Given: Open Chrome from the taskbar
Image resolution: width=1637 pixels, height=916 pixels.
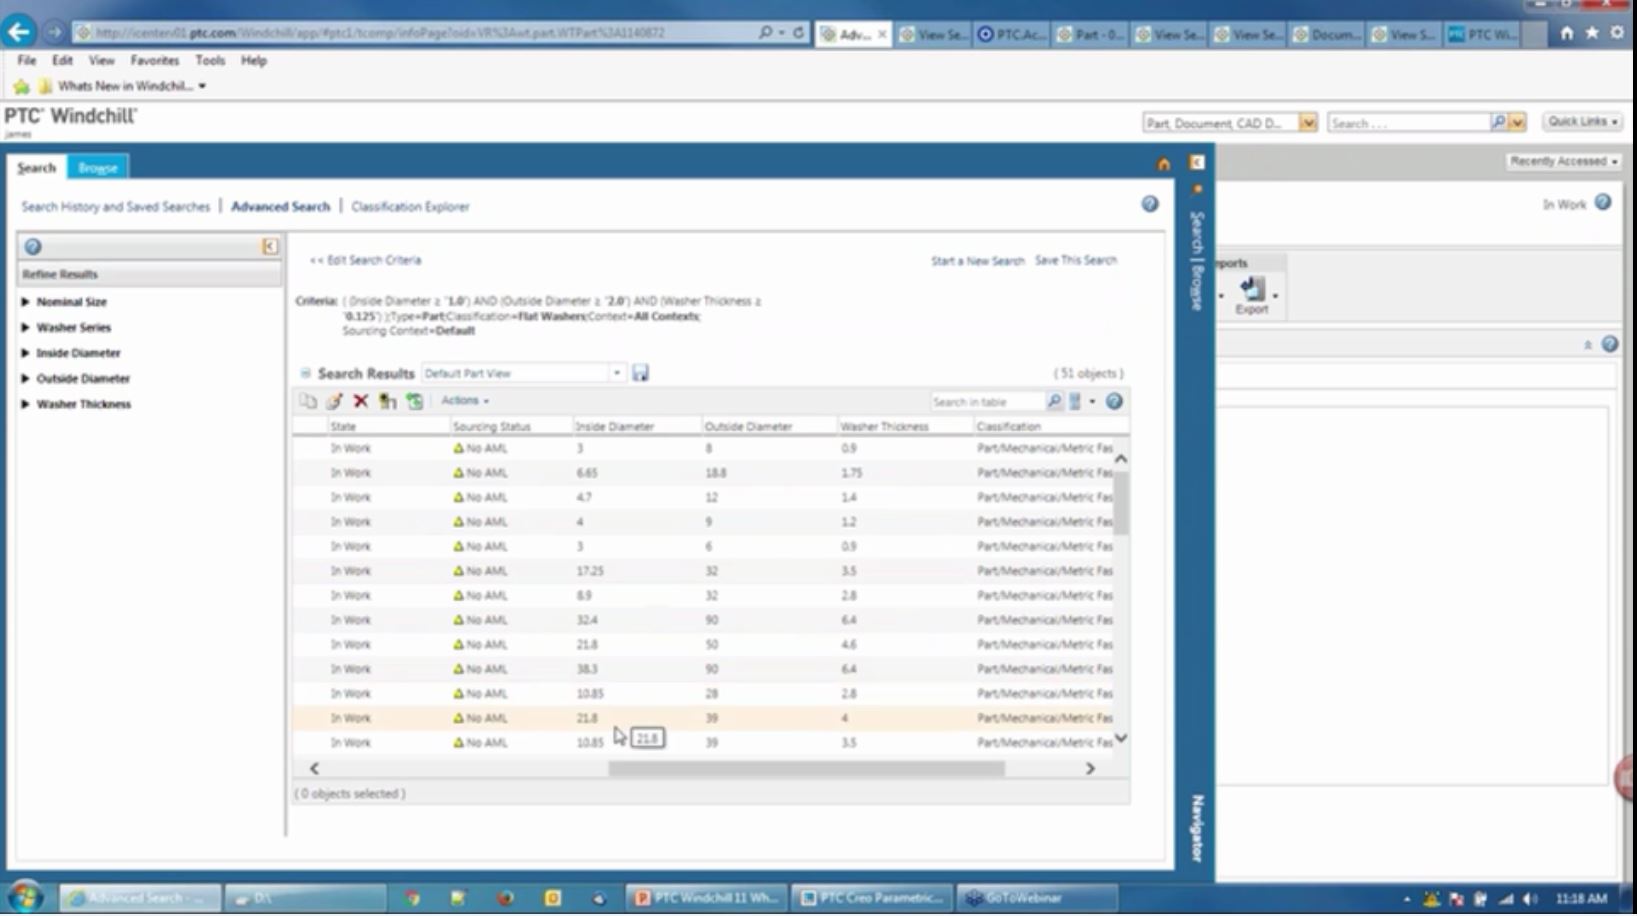Looking at the screenshot, I should click(x=412, y=898).
